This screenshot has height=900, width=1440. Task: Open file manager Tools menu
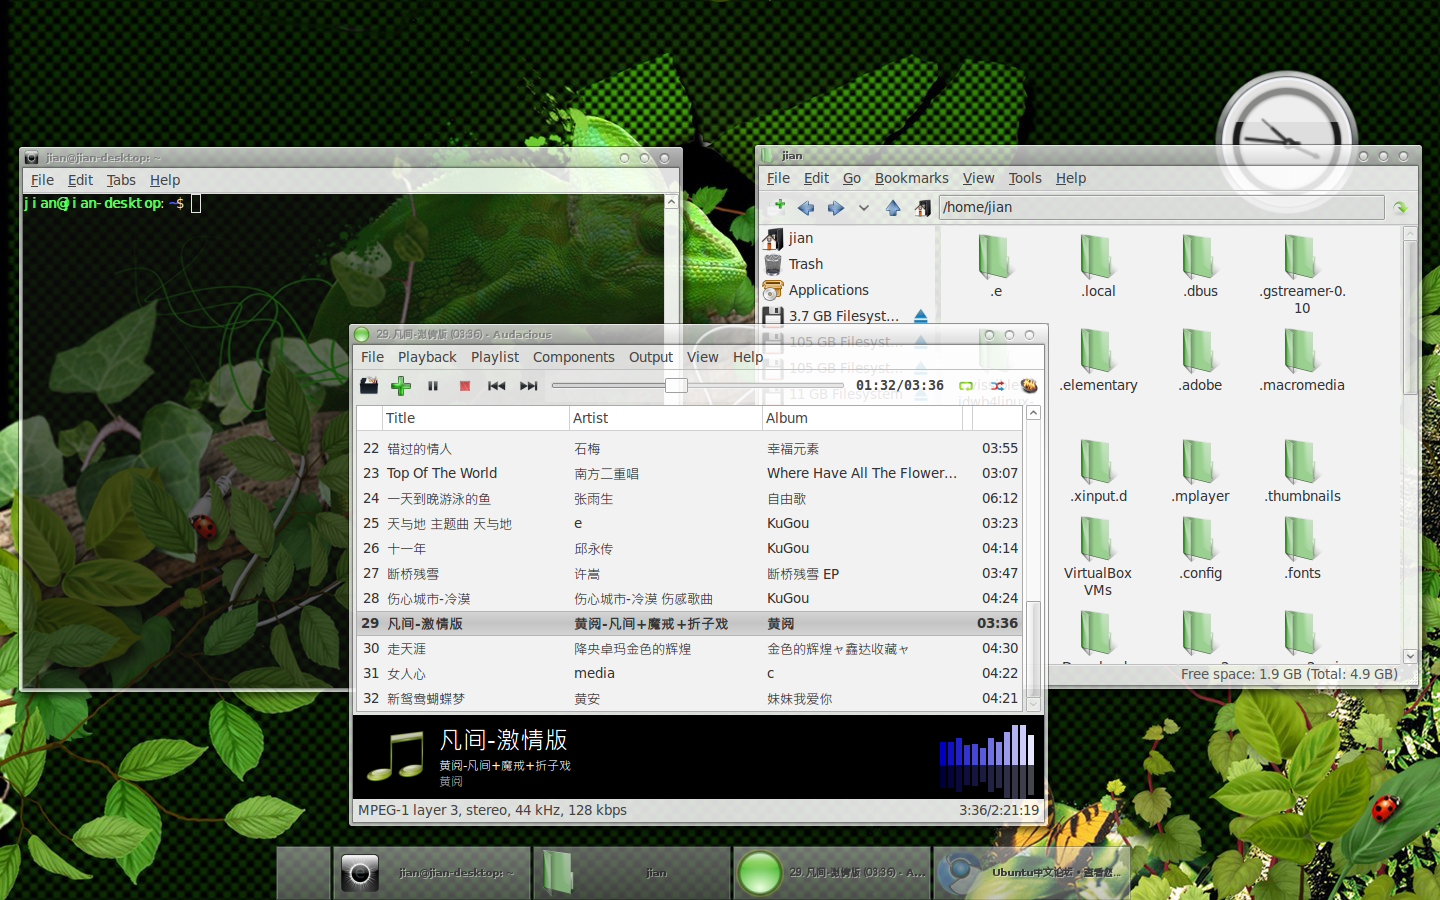1025,178
